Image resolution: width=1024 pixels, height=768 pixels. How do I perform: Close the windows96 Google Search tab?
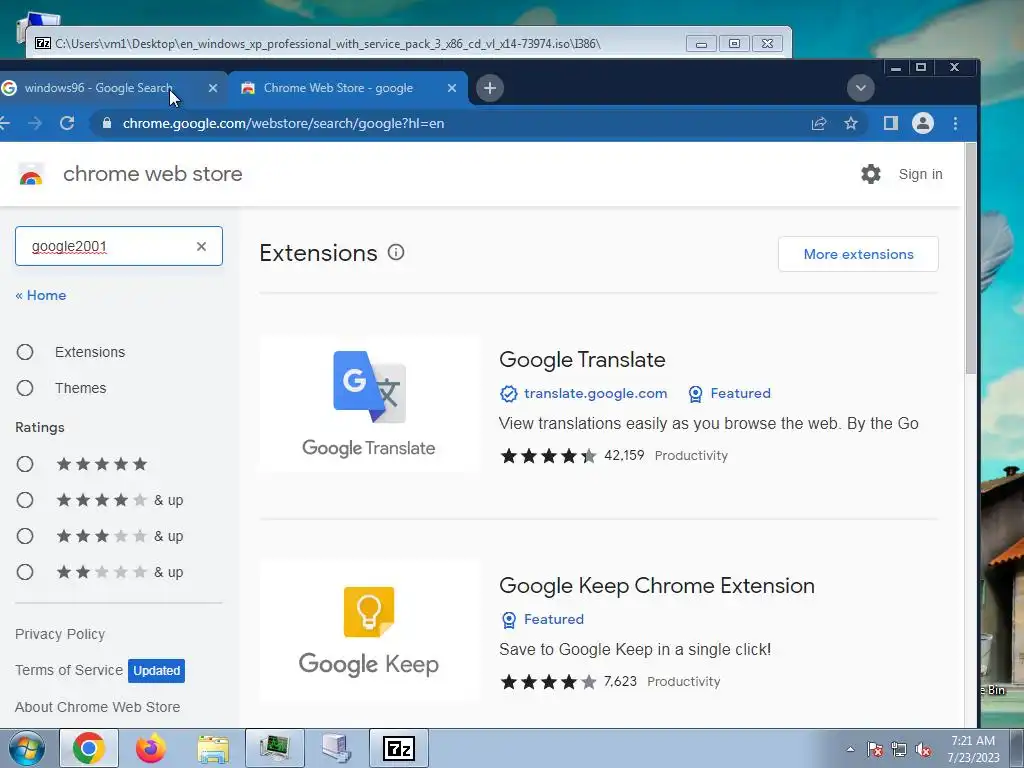click(x=213, y=88)
